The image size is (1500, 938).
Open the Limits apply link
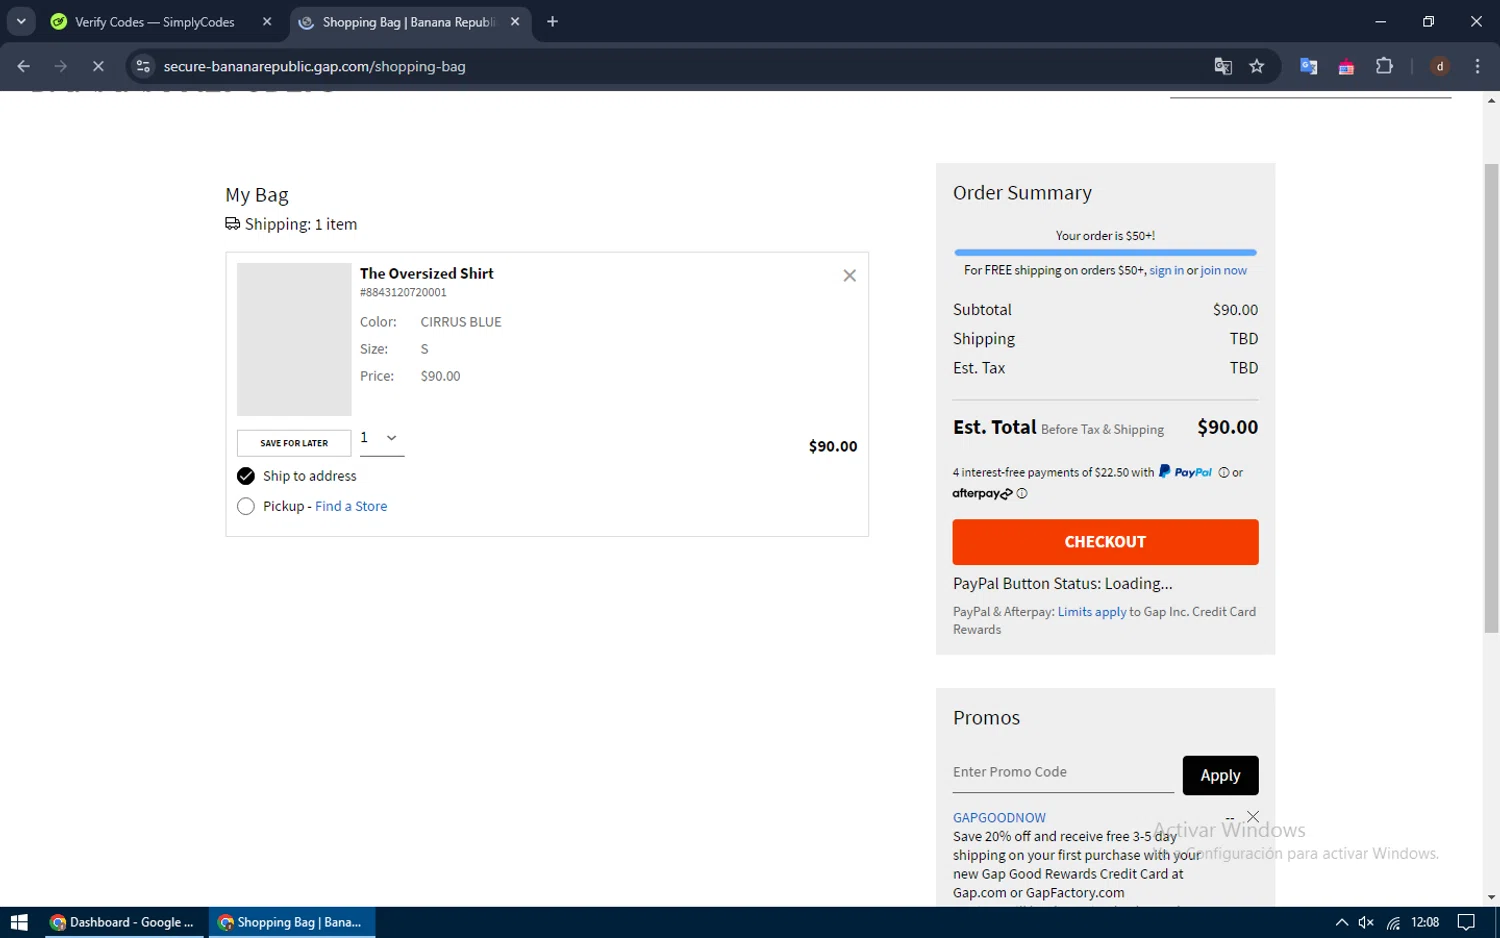(1092, 612)
